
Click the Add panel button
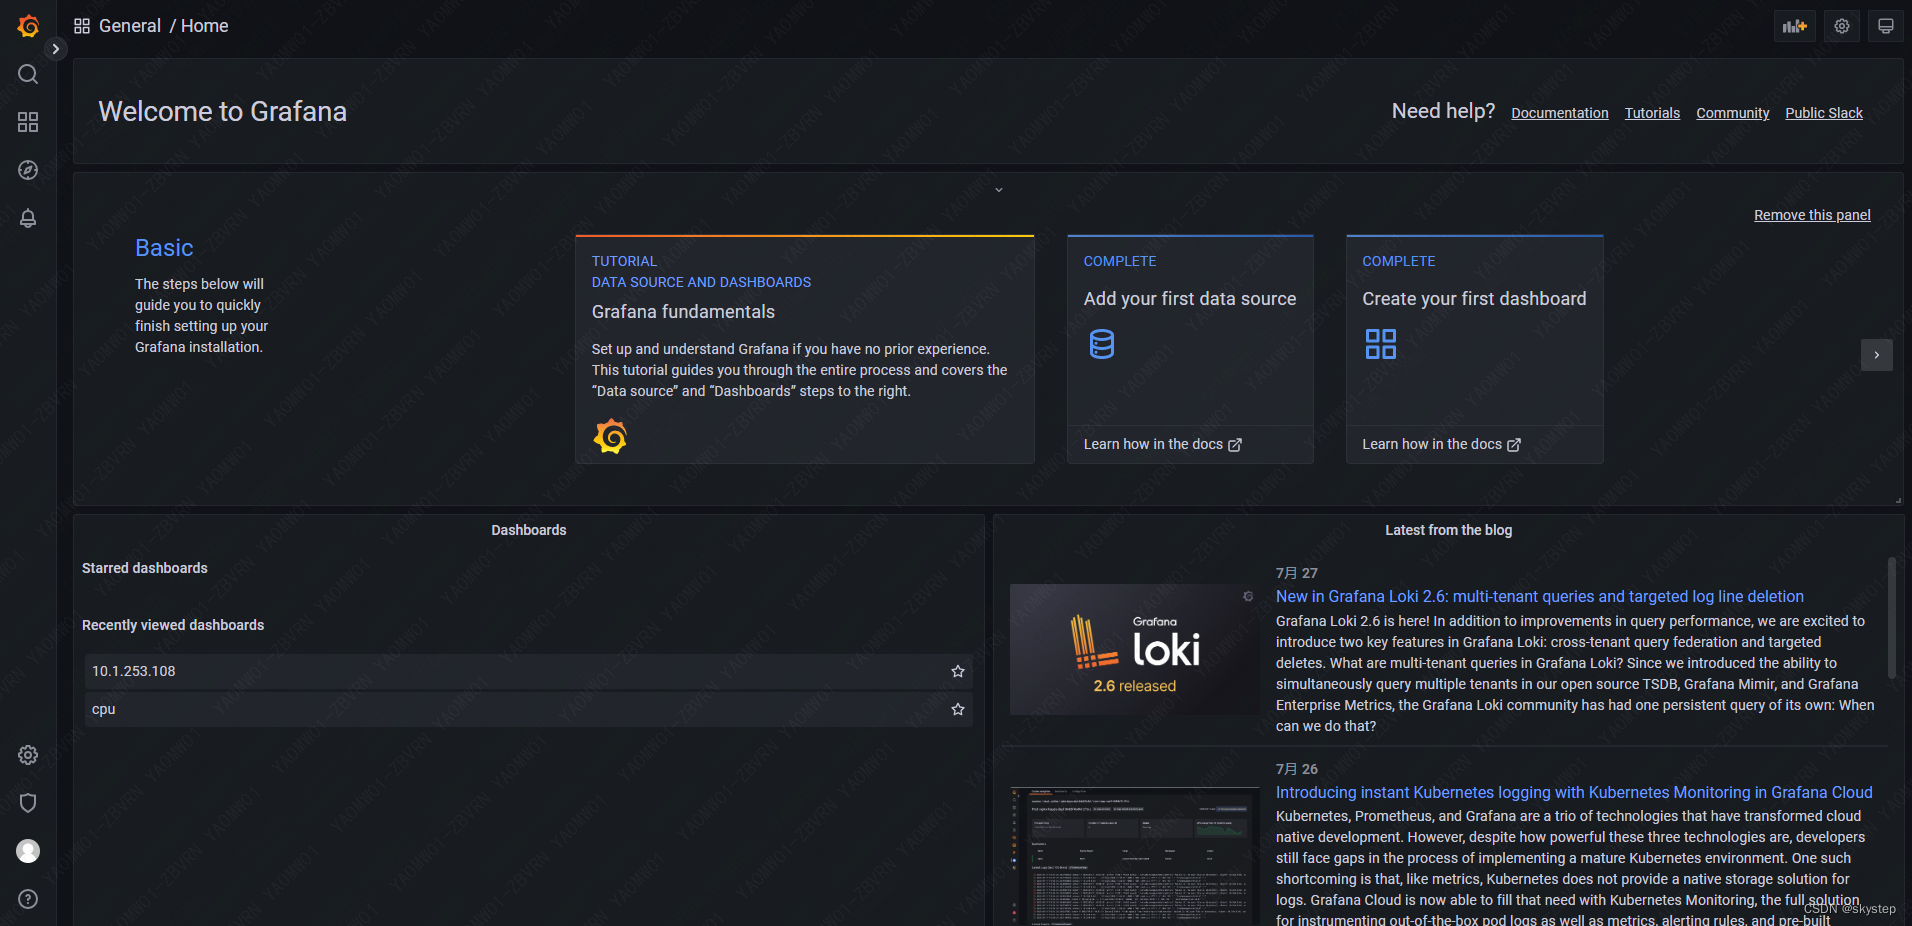1795,26
